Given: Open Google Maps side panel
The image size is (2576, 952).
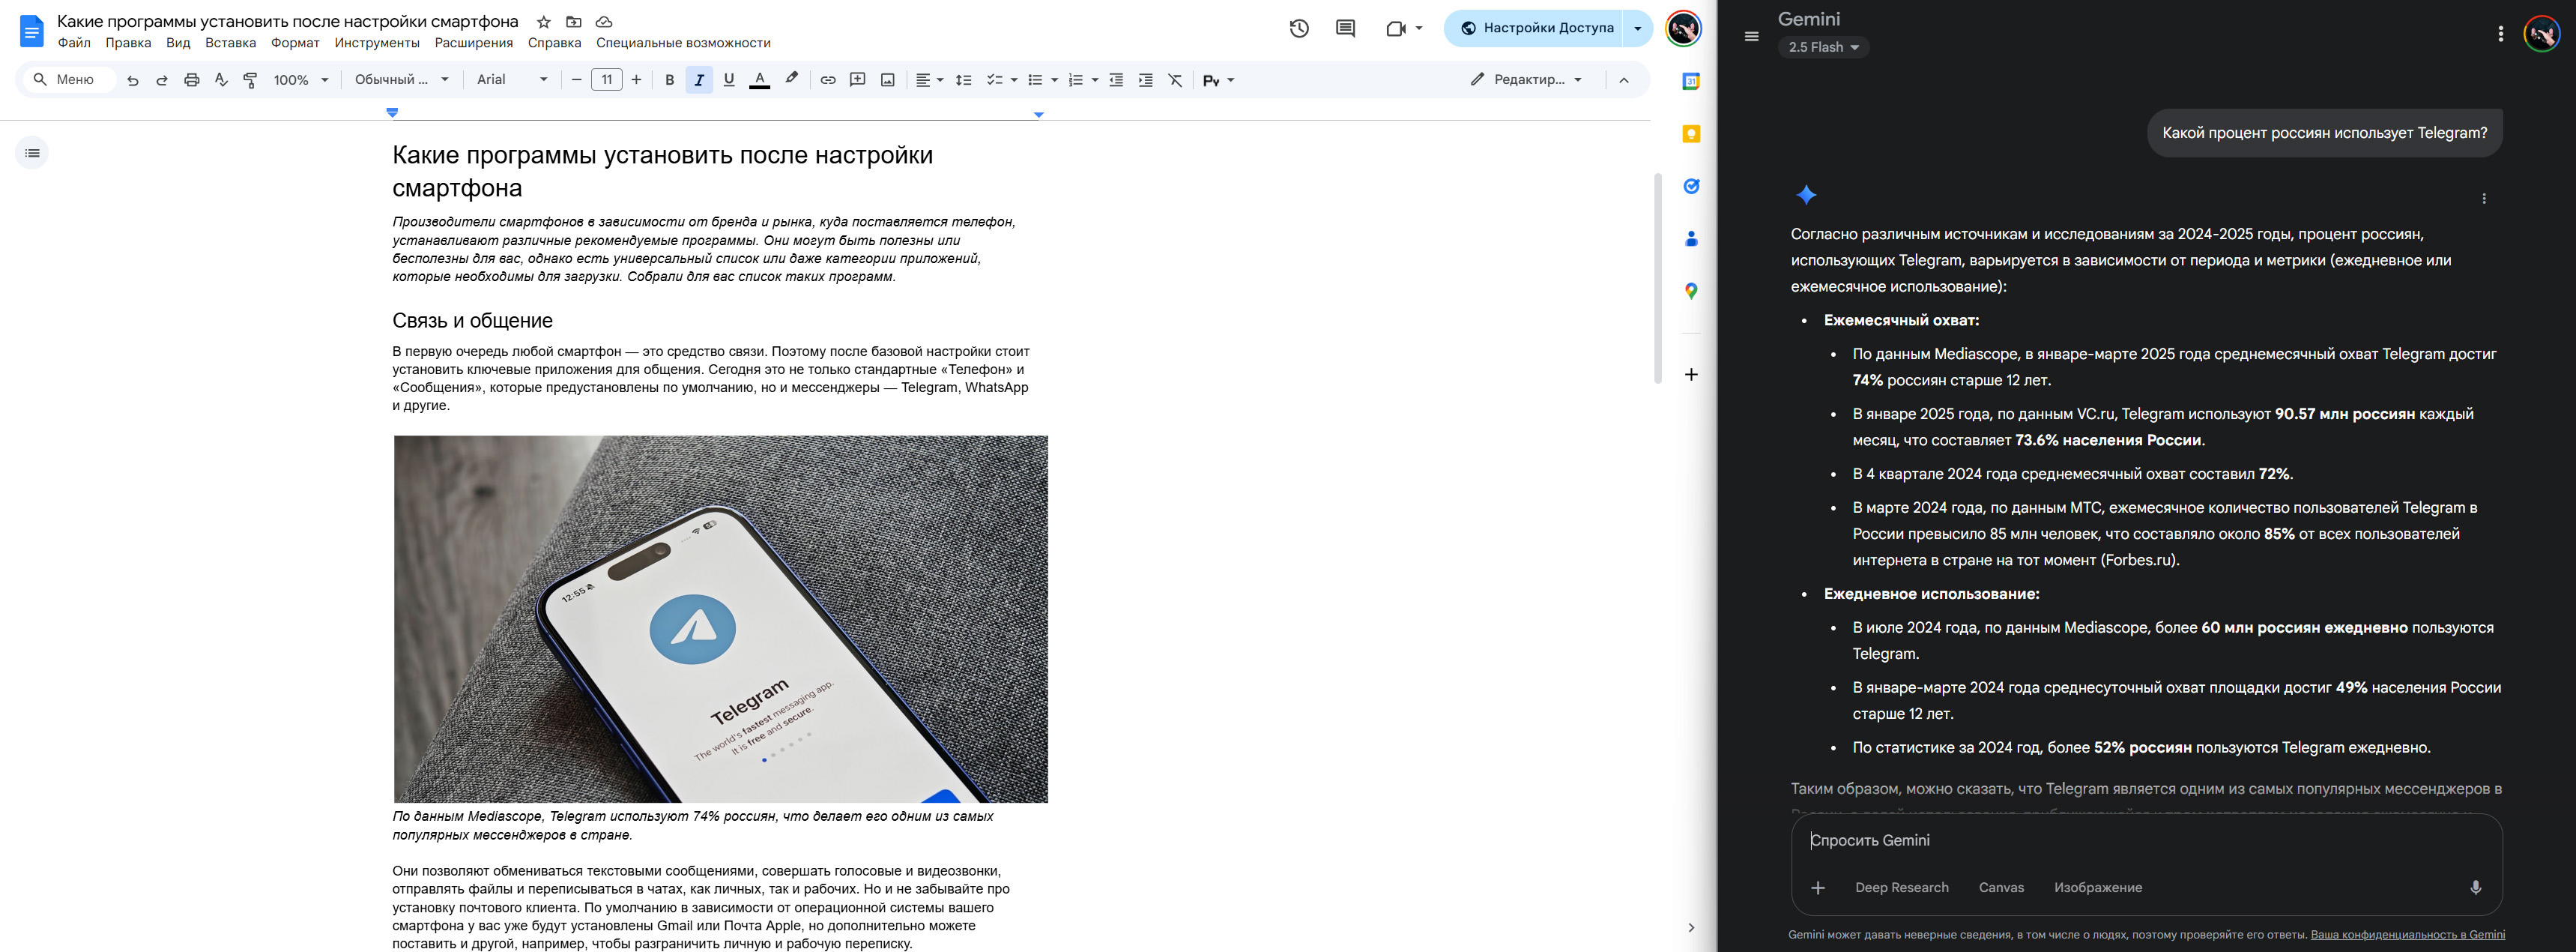Looking at the screenshot, I should (1691, 291).
